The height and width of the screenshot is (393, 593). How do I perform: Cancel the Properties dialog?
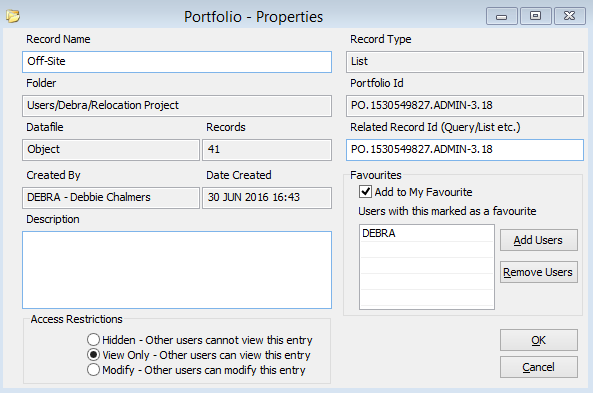tap(539, 367)
